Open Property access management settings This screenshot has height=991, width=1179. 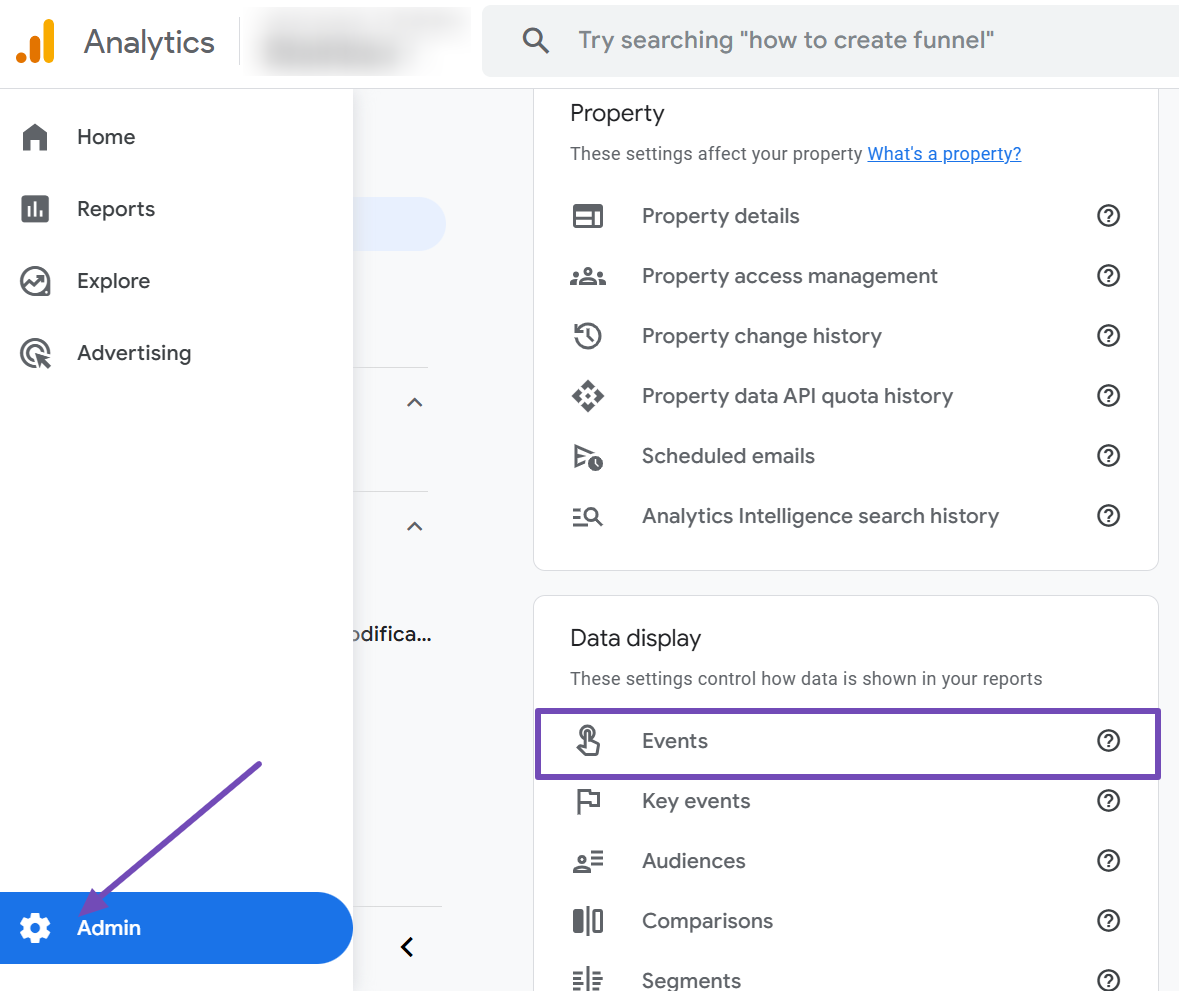pyautogui.click(x=789, y=276)
